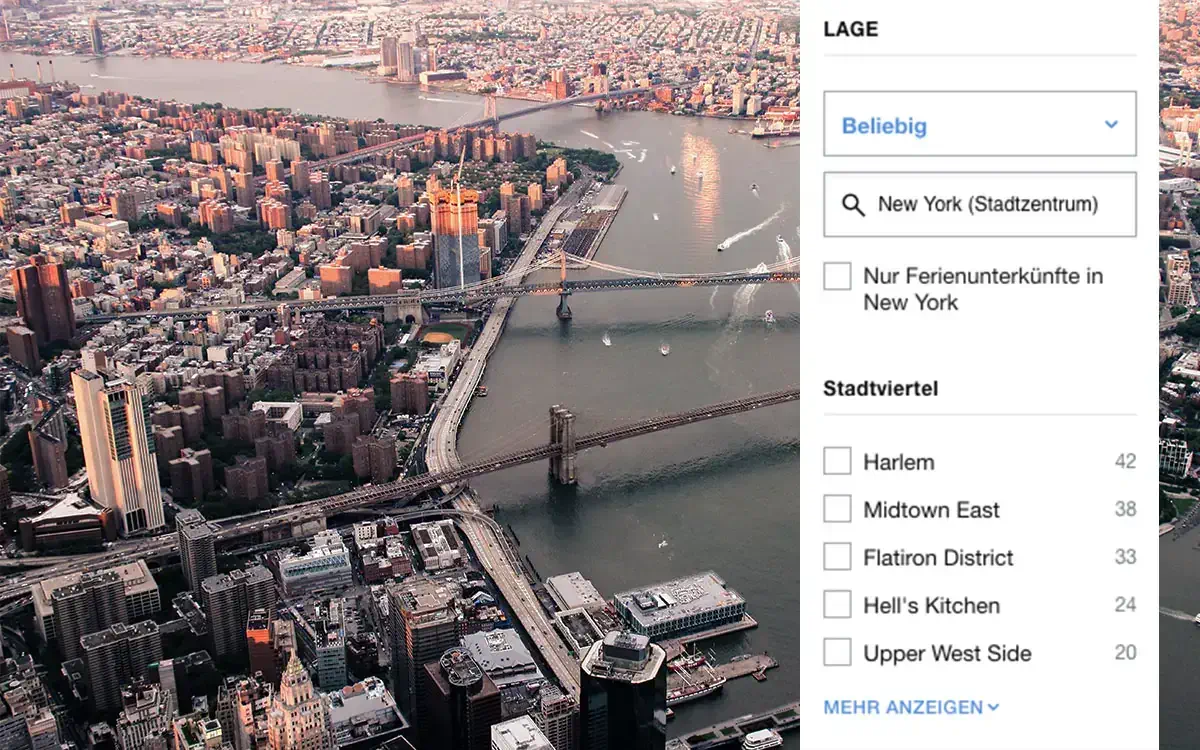The height and width of the screenshot is (750, 1200).
Task: Click the search magnifier icon
Action: (x=853, y=205)
